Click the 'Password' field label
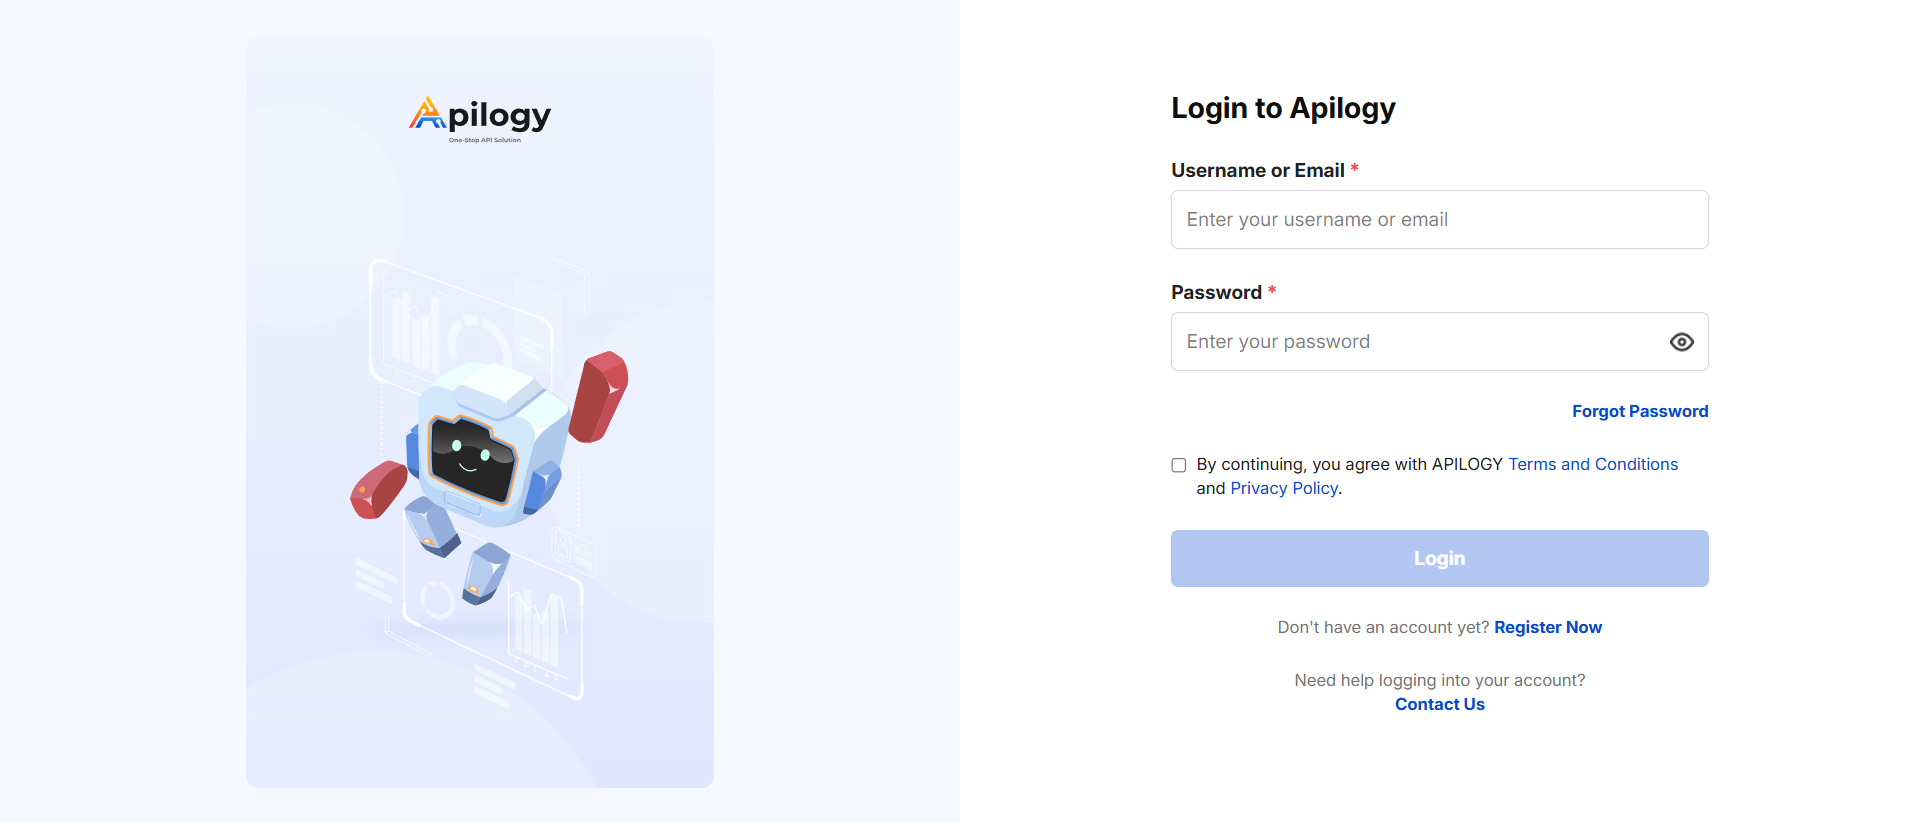This screenshot has height=822, width=1919. coord(1216,293)
